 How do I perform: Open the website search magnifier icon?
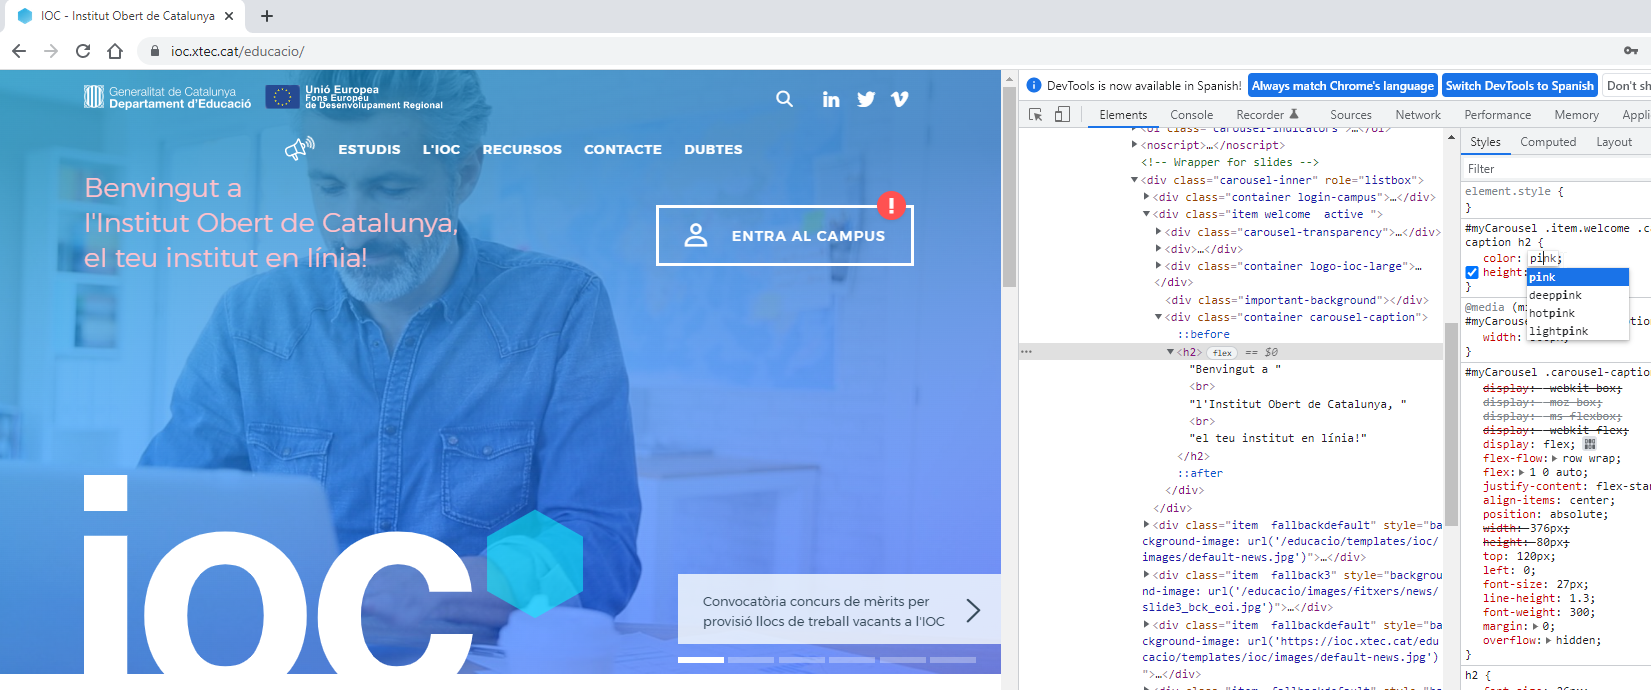coord(785,99)
